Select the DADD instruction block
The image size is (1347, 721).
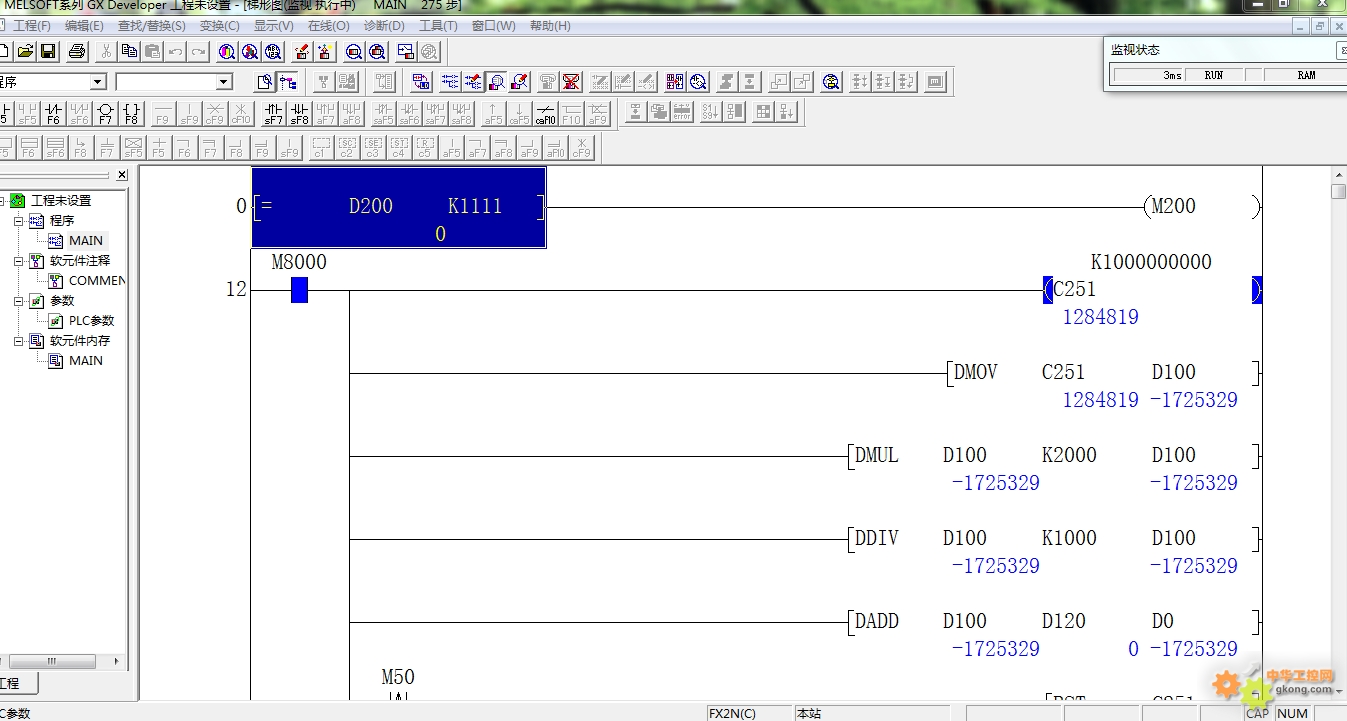(1055, 622)
